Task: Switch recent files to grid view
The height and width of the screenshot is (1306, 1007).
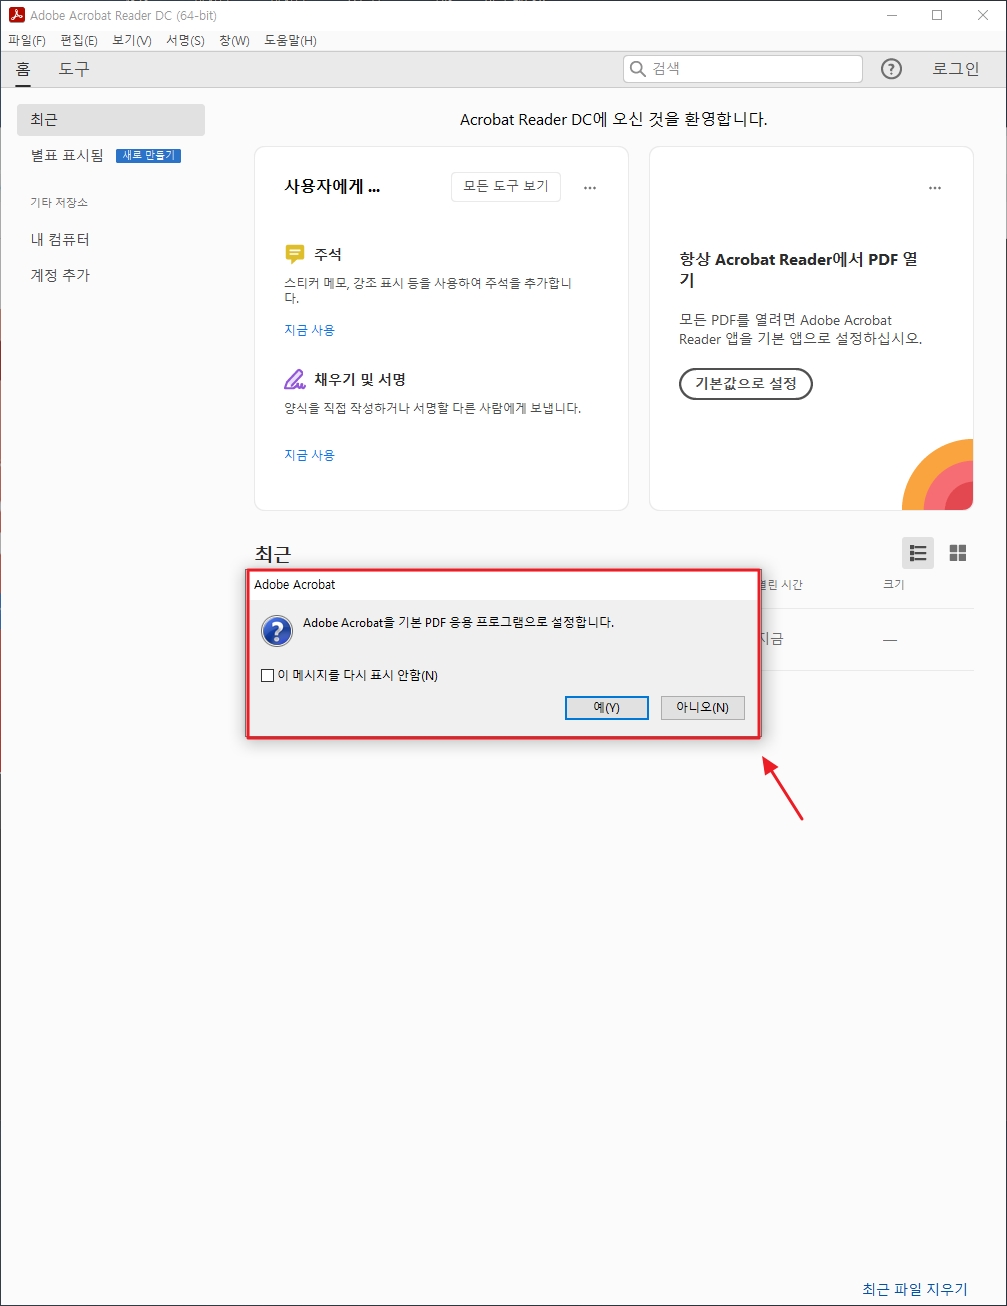Action: click(x=958, y=553)
